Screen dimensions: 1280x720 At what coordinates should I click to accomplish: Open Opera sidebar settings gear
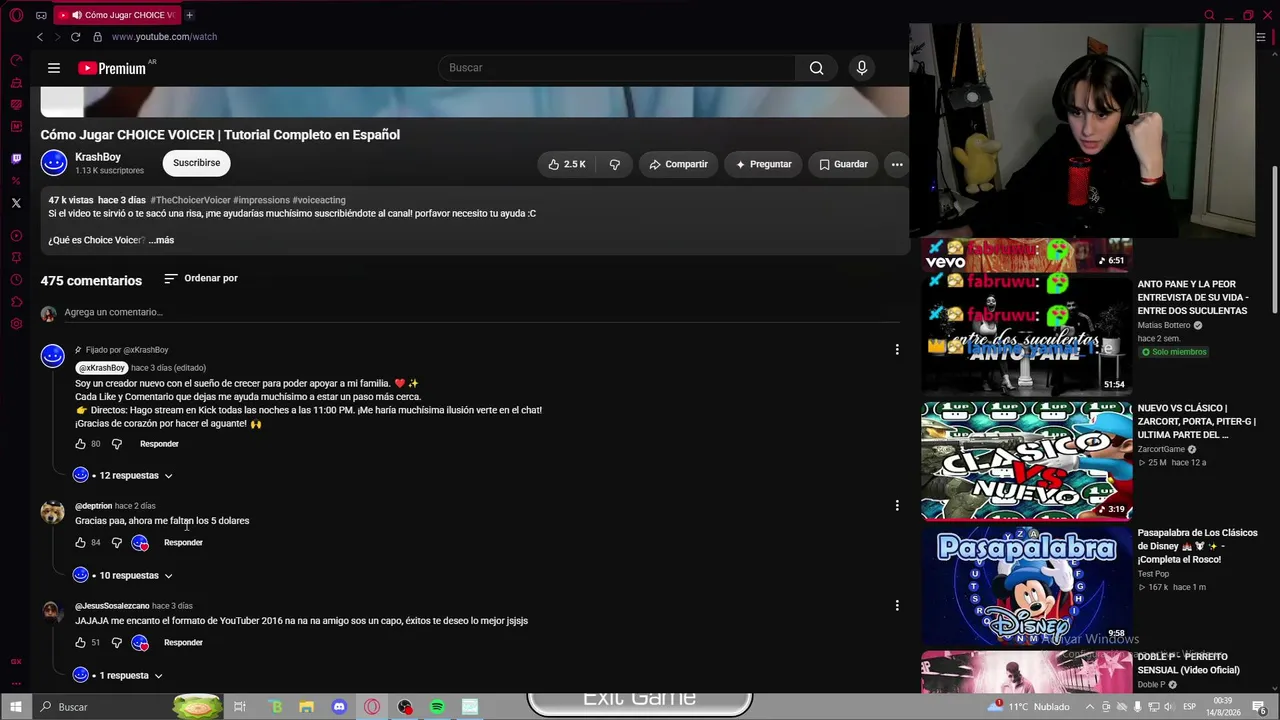coord(16,324)
